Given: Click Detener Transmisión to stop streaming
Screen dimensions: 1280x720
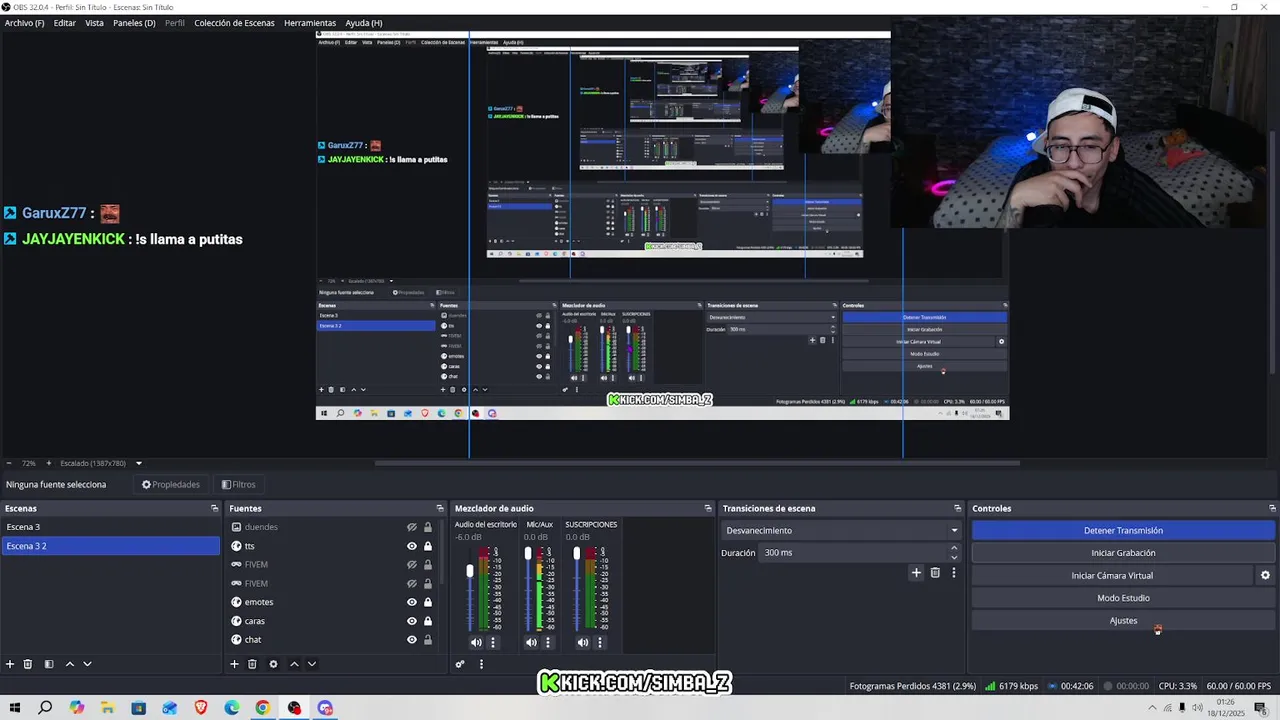Looking at the screenshot, I should pyautogui.click(x=1123, y=530).
